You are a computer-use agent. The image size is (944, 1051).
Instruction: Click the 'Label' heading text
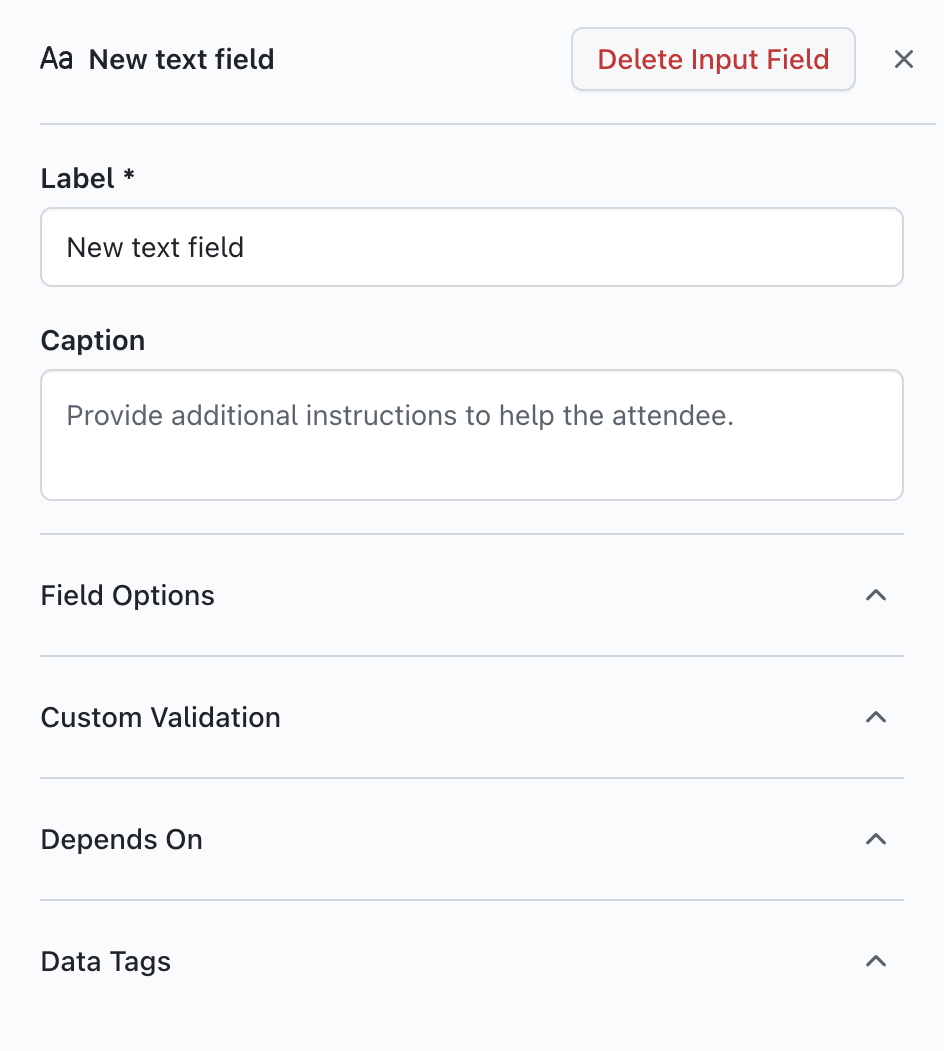[78, 179]
